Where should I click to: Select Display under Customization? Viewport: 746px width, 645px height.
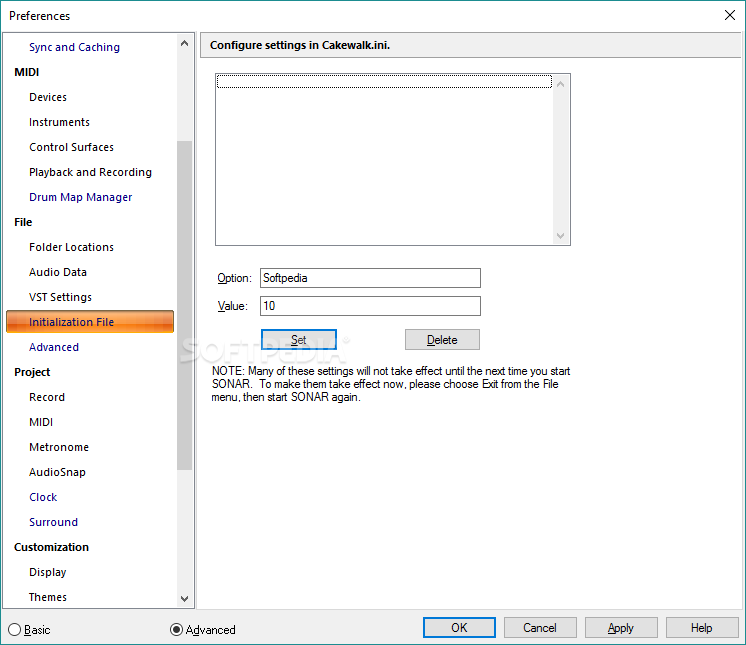coord(48,572)
